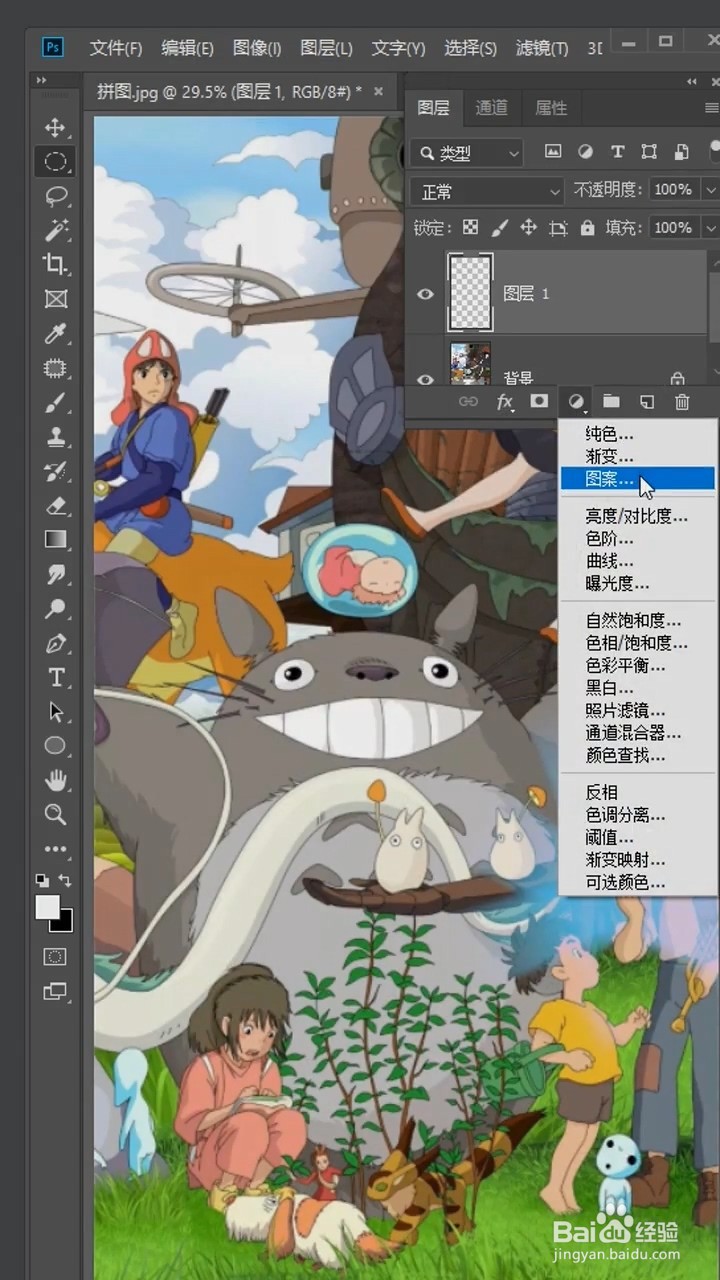Expand the toolbar double-arrow

click(x=41, y=80)
